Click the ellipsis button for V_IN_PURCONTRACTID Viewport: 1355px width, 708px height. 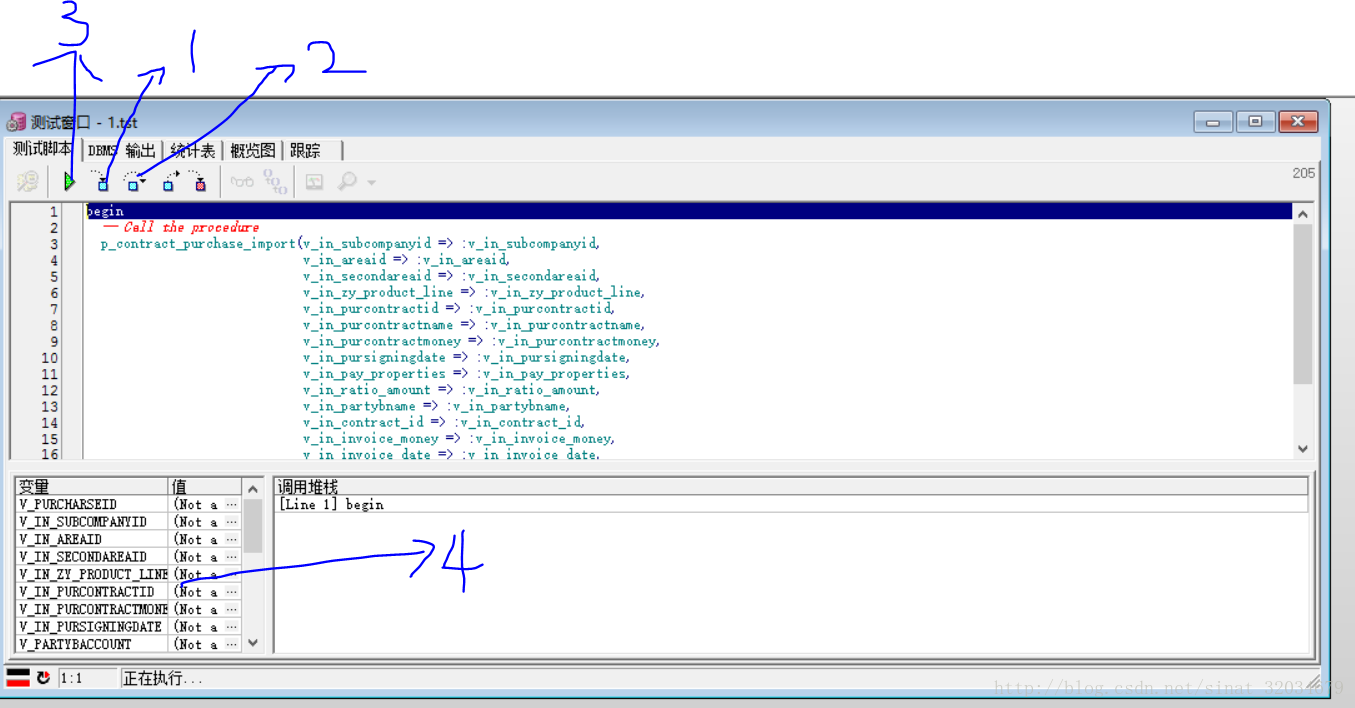[x=232, y=592]
